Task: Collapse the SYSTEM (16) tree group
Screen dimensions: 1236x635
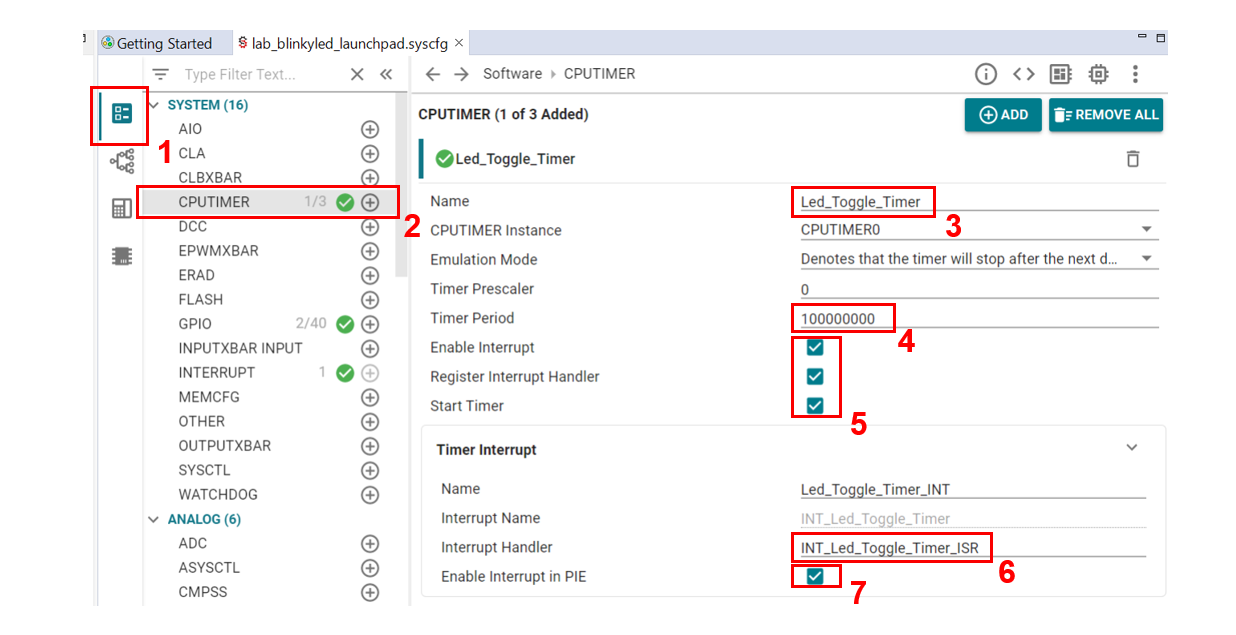Action: (x=154, y=105)
